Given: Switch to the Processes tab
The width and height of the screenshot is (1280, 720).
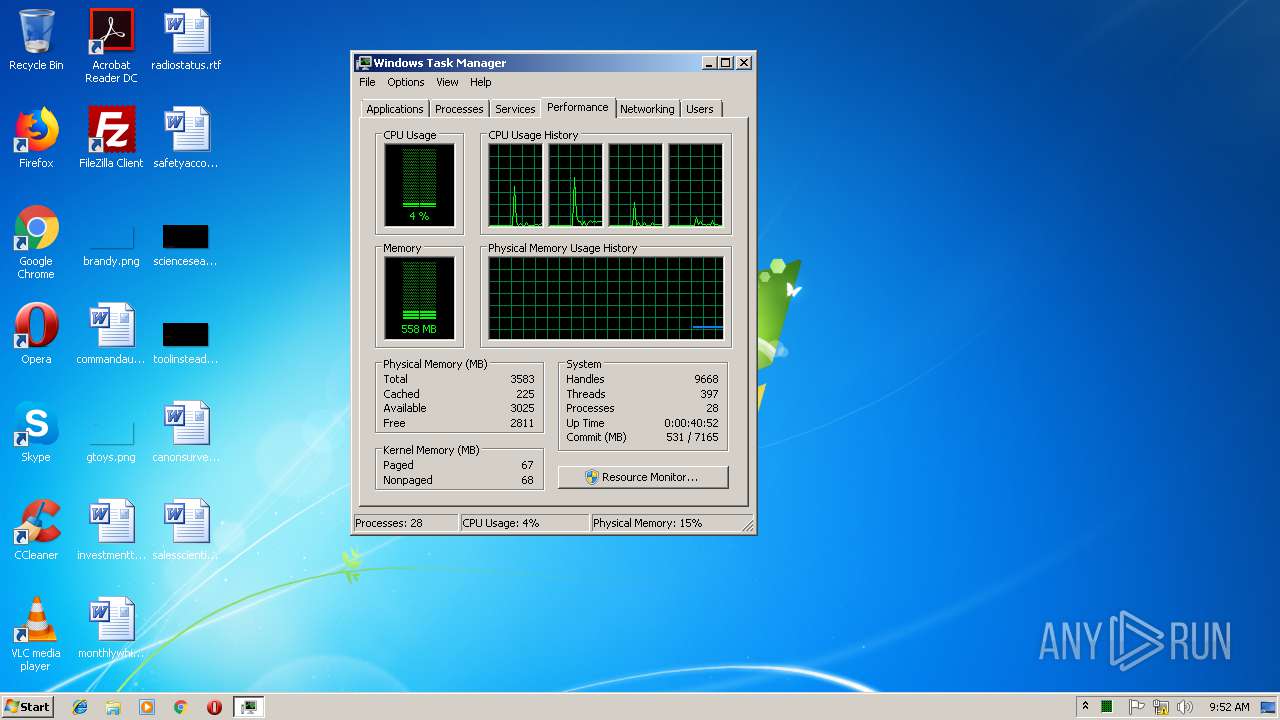Looking at the screenshot, I should point(459,109).
